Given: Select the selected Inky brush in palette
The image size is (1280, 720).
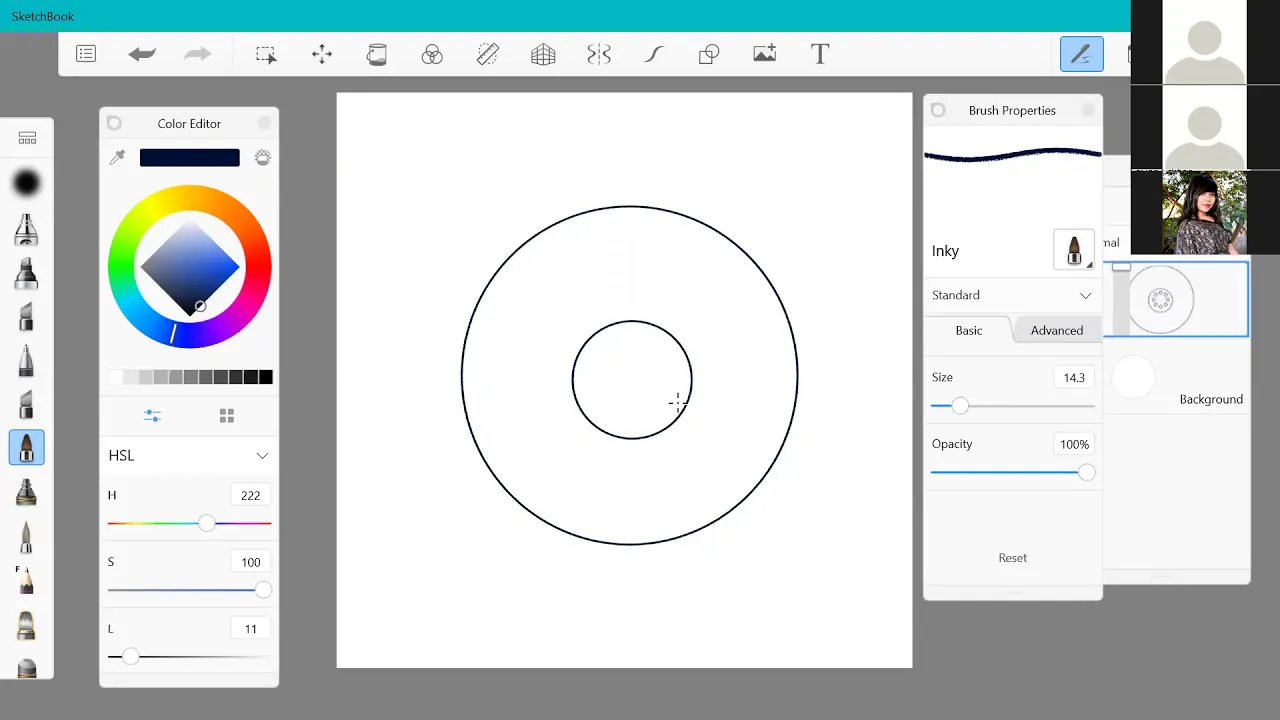Looking at the screenshot, I should (27, 448).
